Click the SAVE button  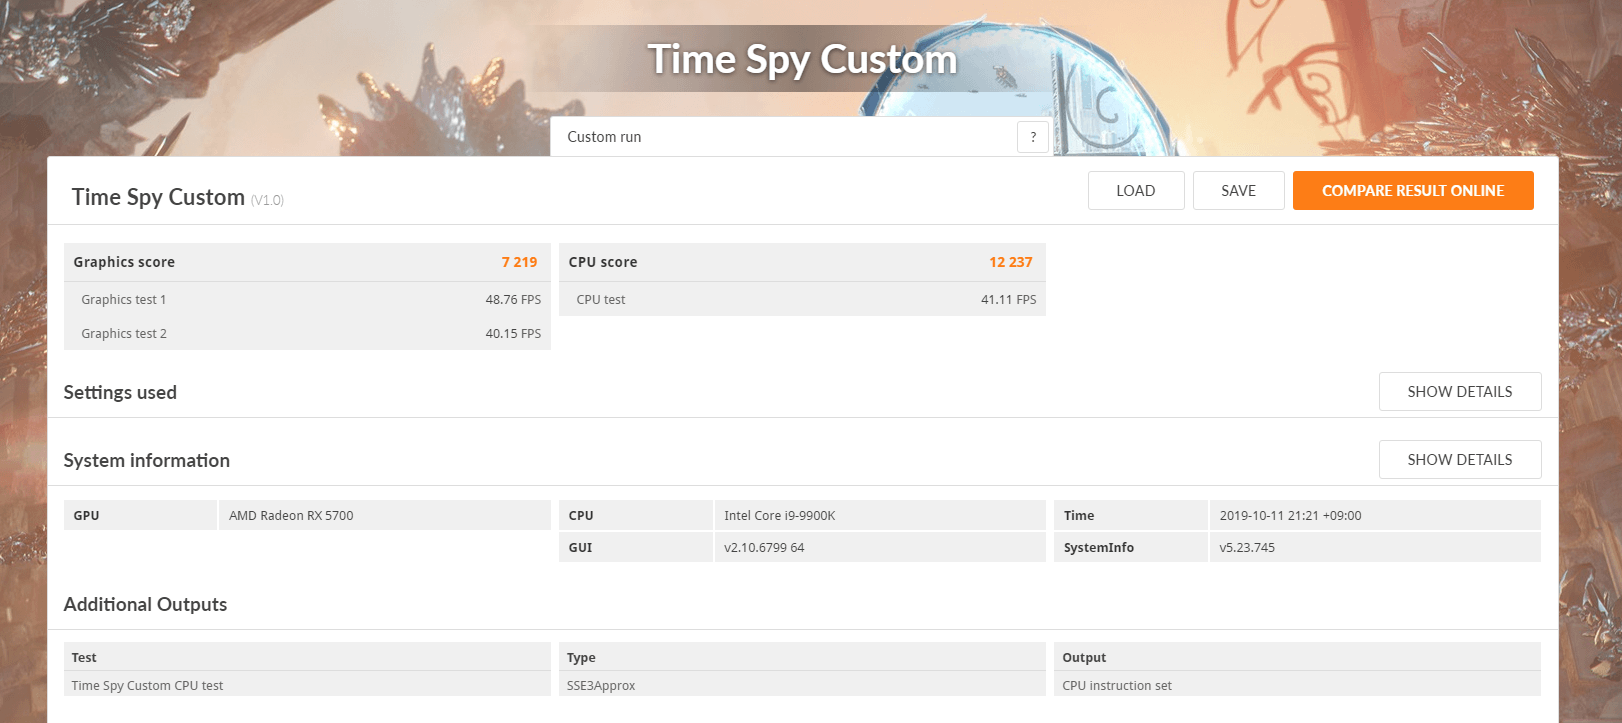point(1238,191)
